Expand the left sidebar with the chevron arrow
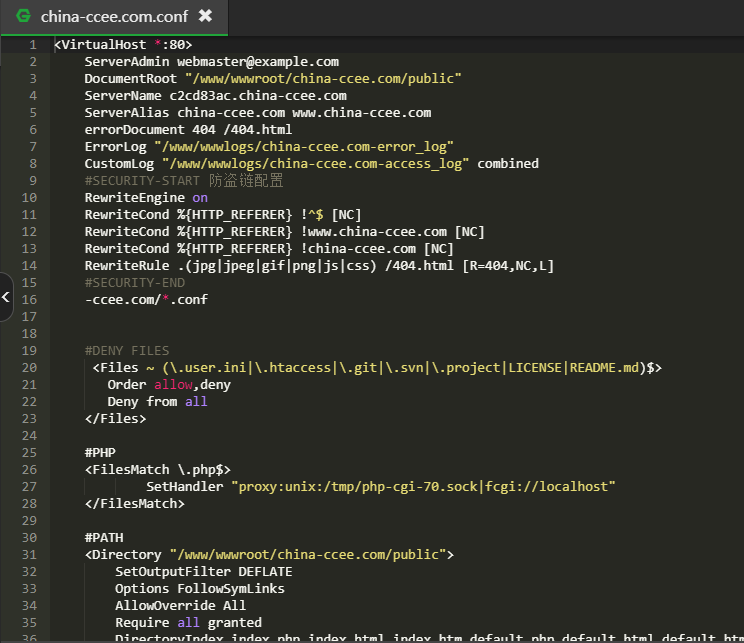 (6, 297)
